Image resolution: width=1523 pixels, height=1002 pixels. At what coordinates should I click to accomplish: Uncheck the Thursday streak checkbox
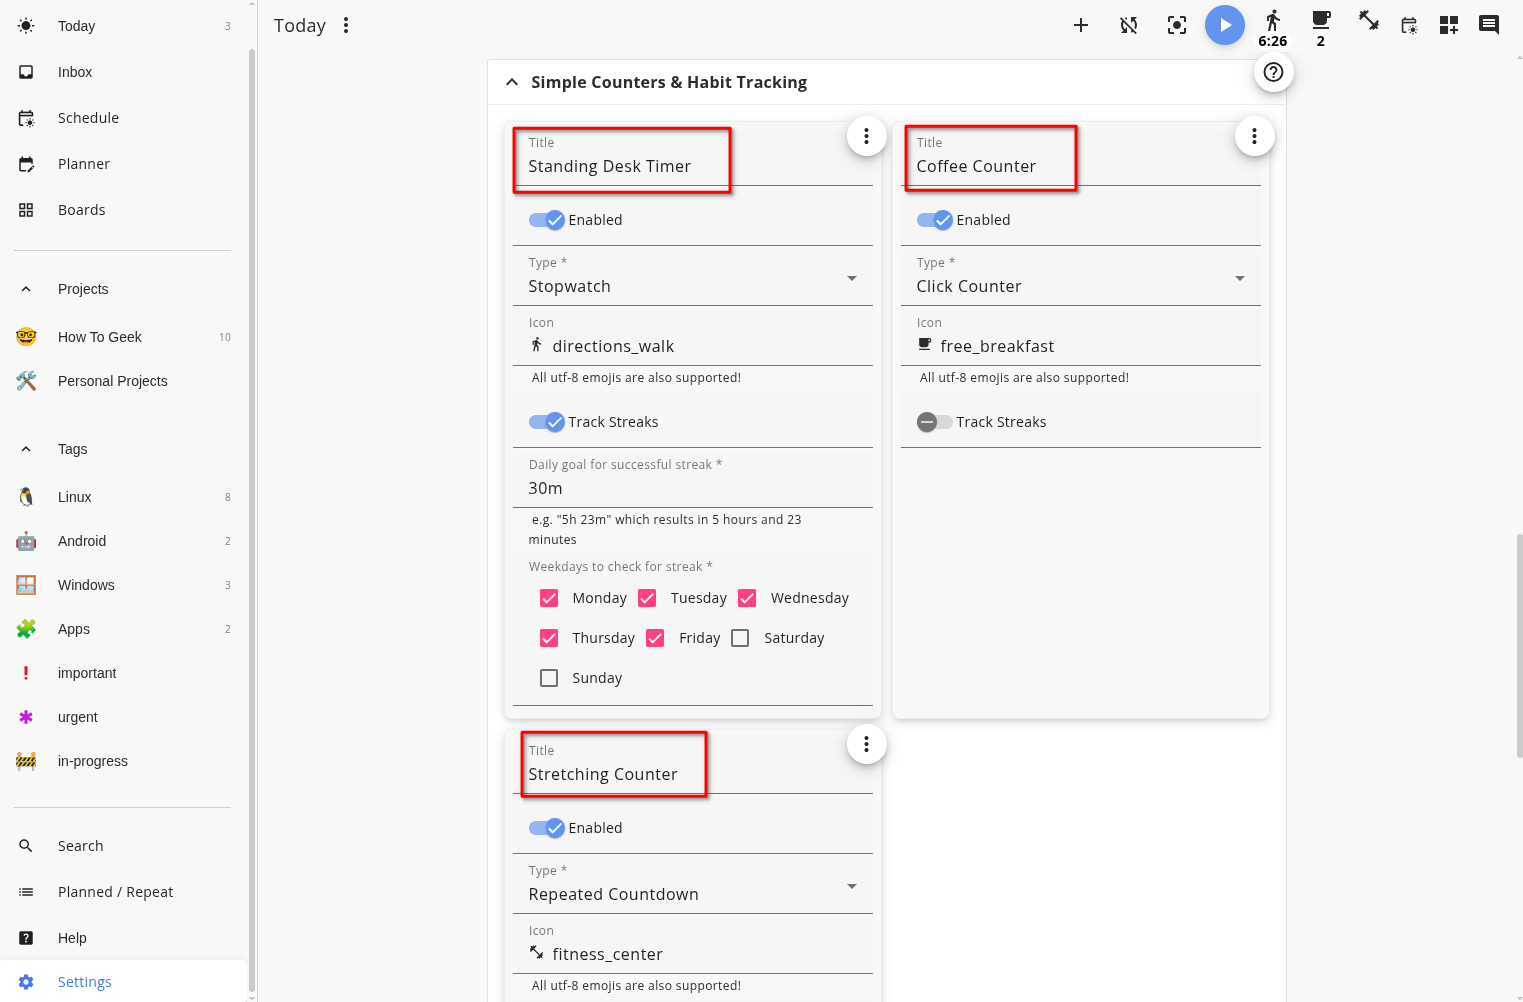coord(549,638)
